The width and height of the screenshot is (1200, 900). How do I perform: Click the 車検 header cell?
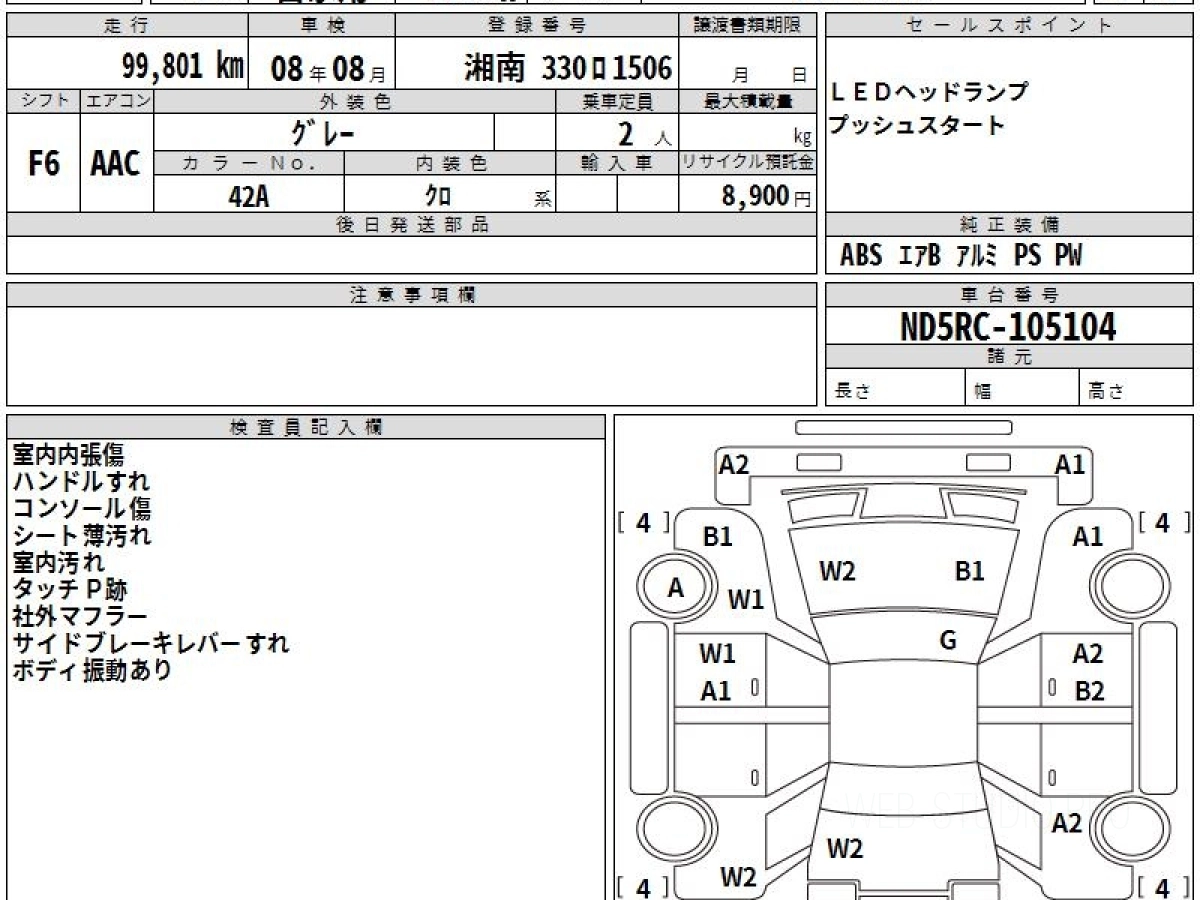322,26
